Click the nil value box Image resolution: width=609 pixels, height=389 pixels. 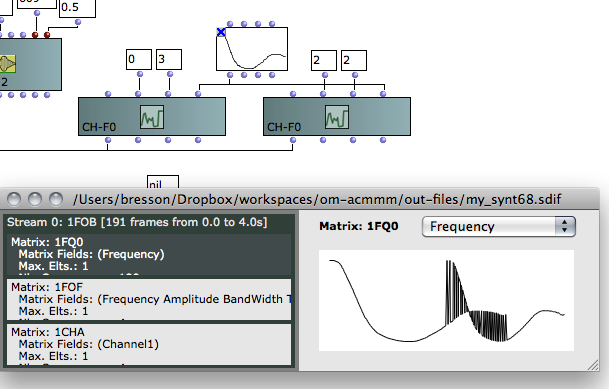pyautogui.click(x=163, y=182)
